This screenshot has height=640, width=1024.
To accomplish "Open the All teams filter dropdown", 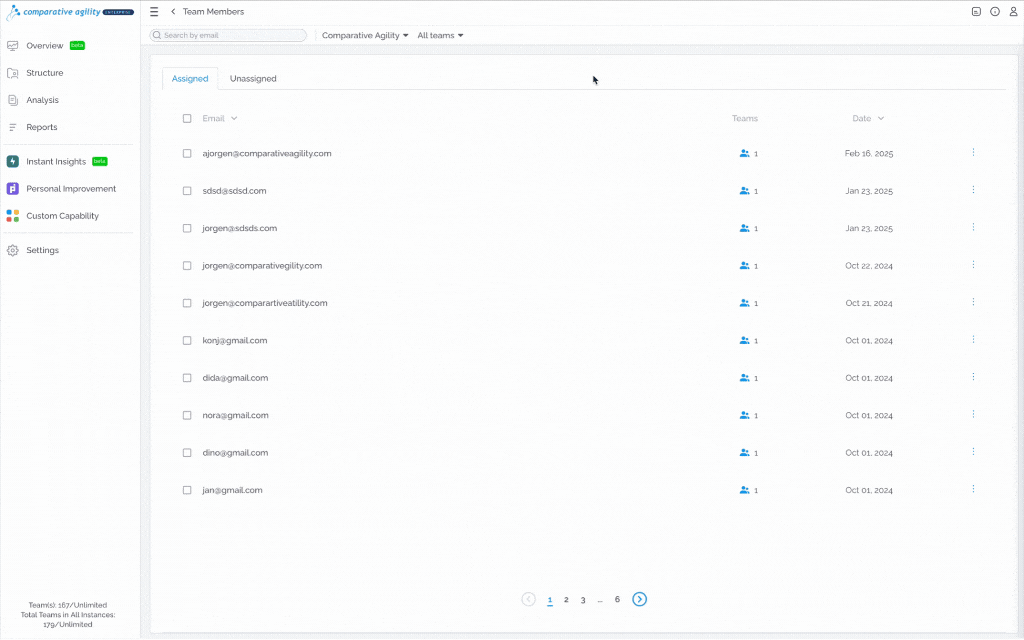I will click(440, 35).
